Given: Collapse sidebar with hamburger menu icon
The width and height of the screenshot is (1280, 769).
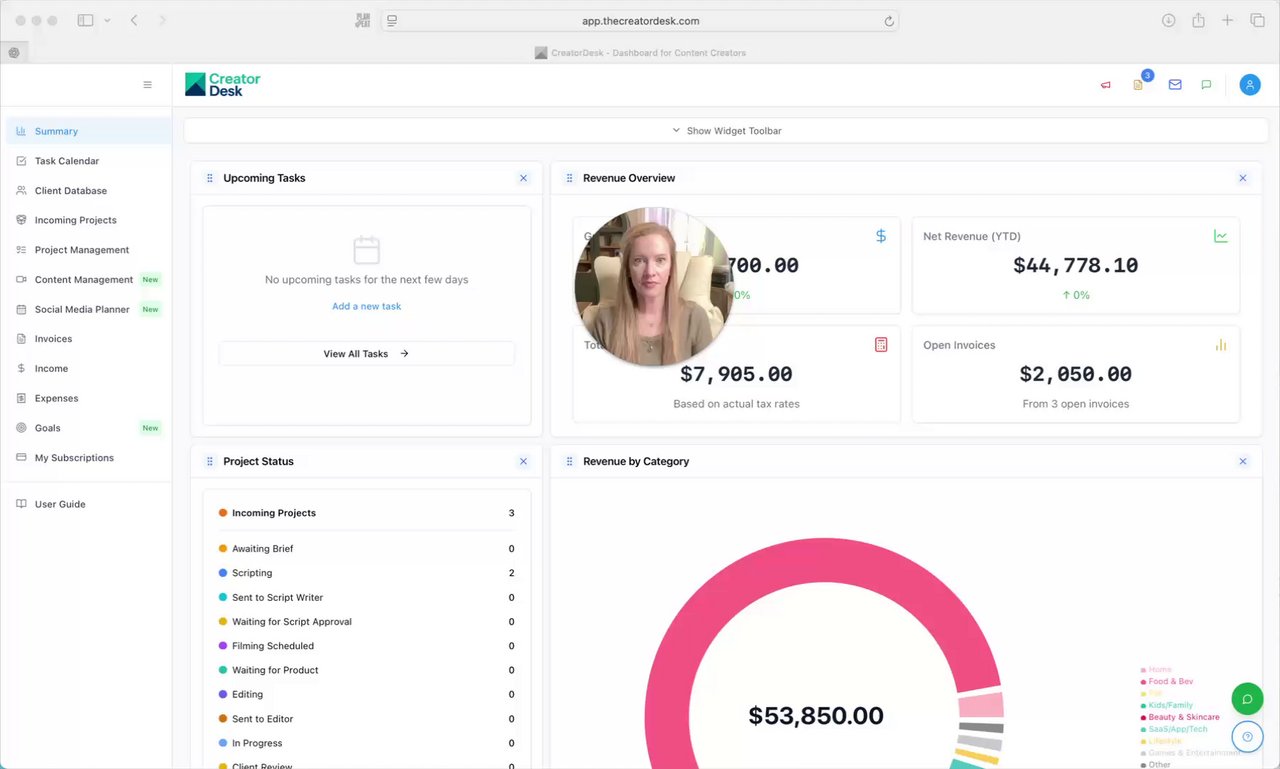Looking at the screenshot, I should 147,85.
